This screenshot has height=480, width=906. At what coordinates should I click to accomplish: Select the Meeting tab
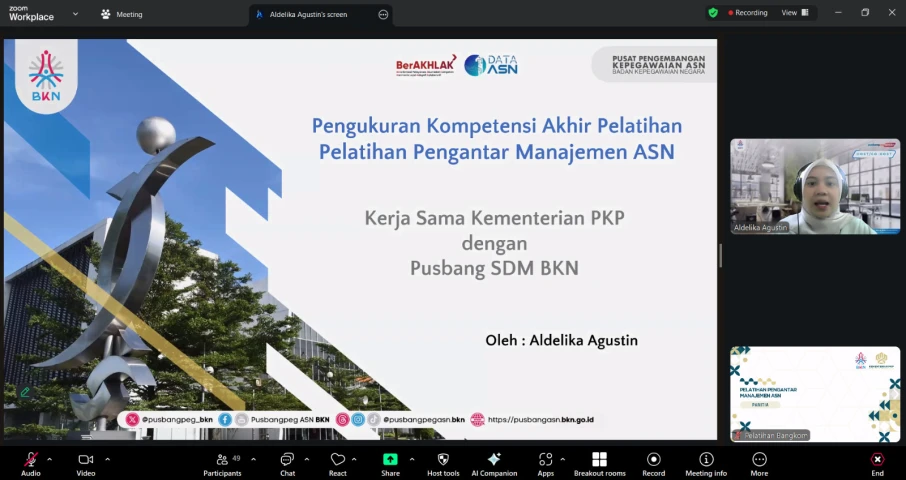tap(121, 14)
